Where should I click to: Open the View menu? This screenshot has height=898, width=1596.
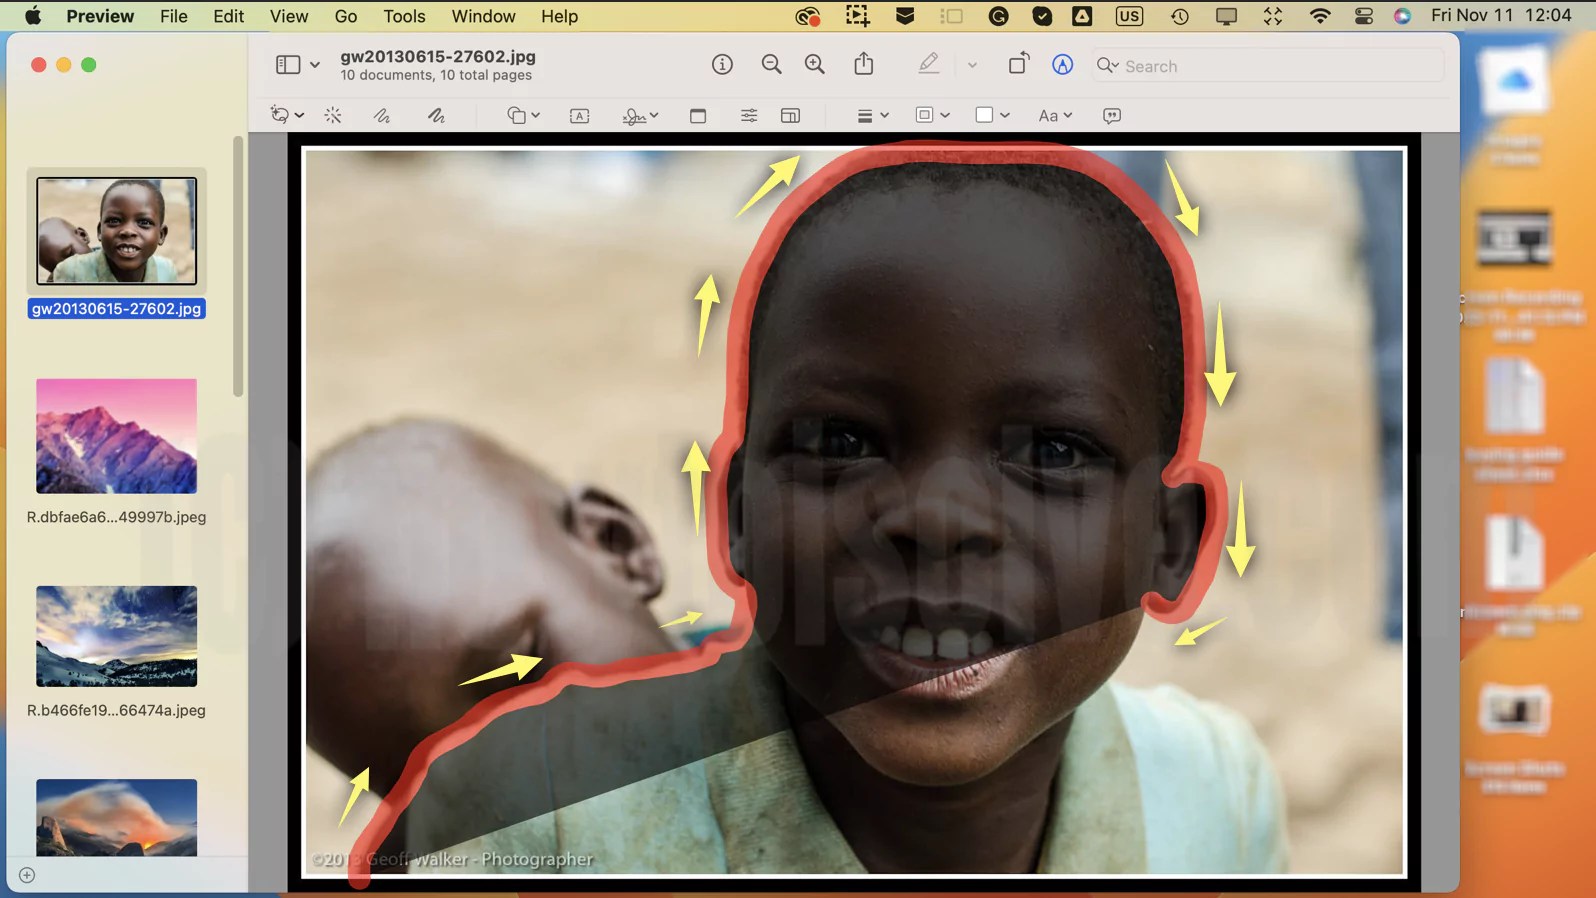pos(289,16)
